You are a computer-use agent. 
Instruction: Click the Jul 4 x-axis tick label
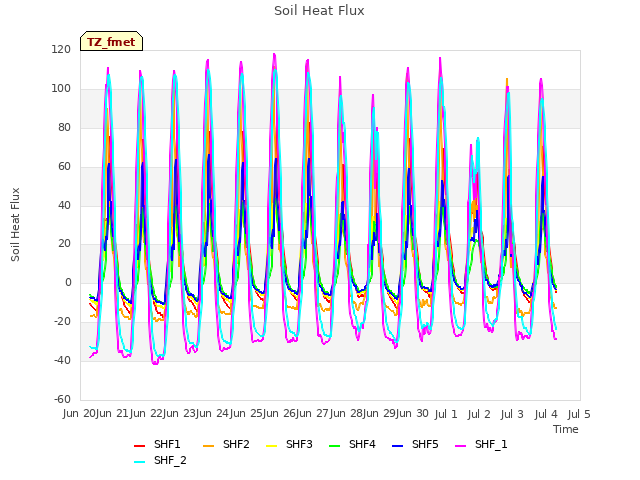click(x=546, y=414)
